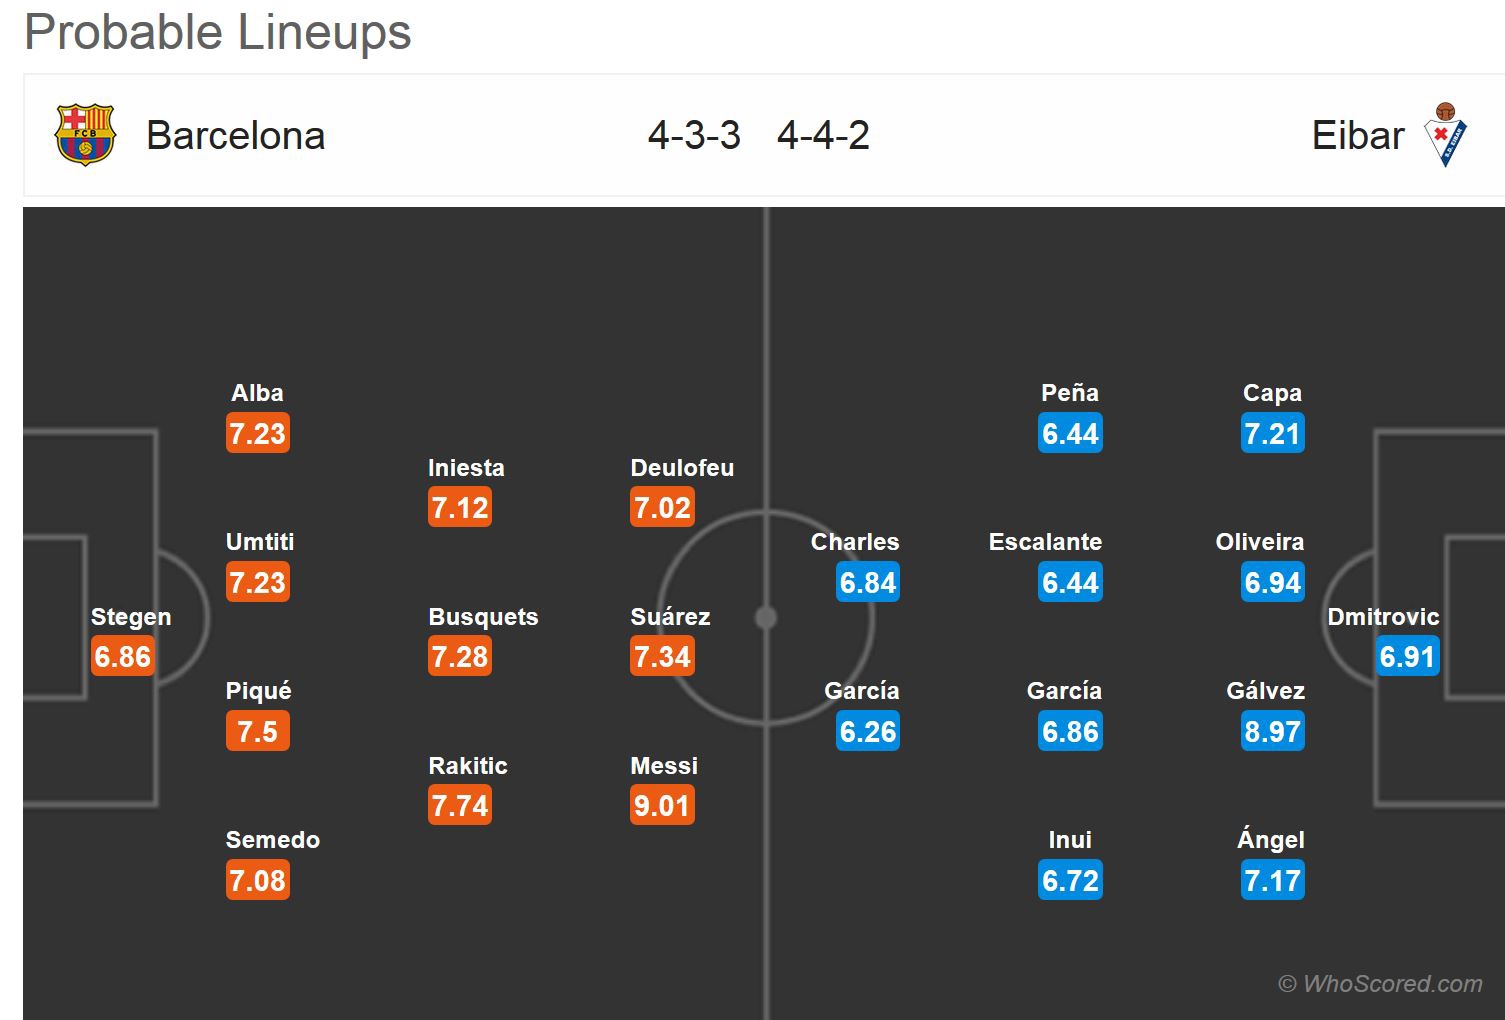The height and width of the screenshot is (1020, 1505).
Task: Click the Suárez player name
Action: [x=670, y=617]
